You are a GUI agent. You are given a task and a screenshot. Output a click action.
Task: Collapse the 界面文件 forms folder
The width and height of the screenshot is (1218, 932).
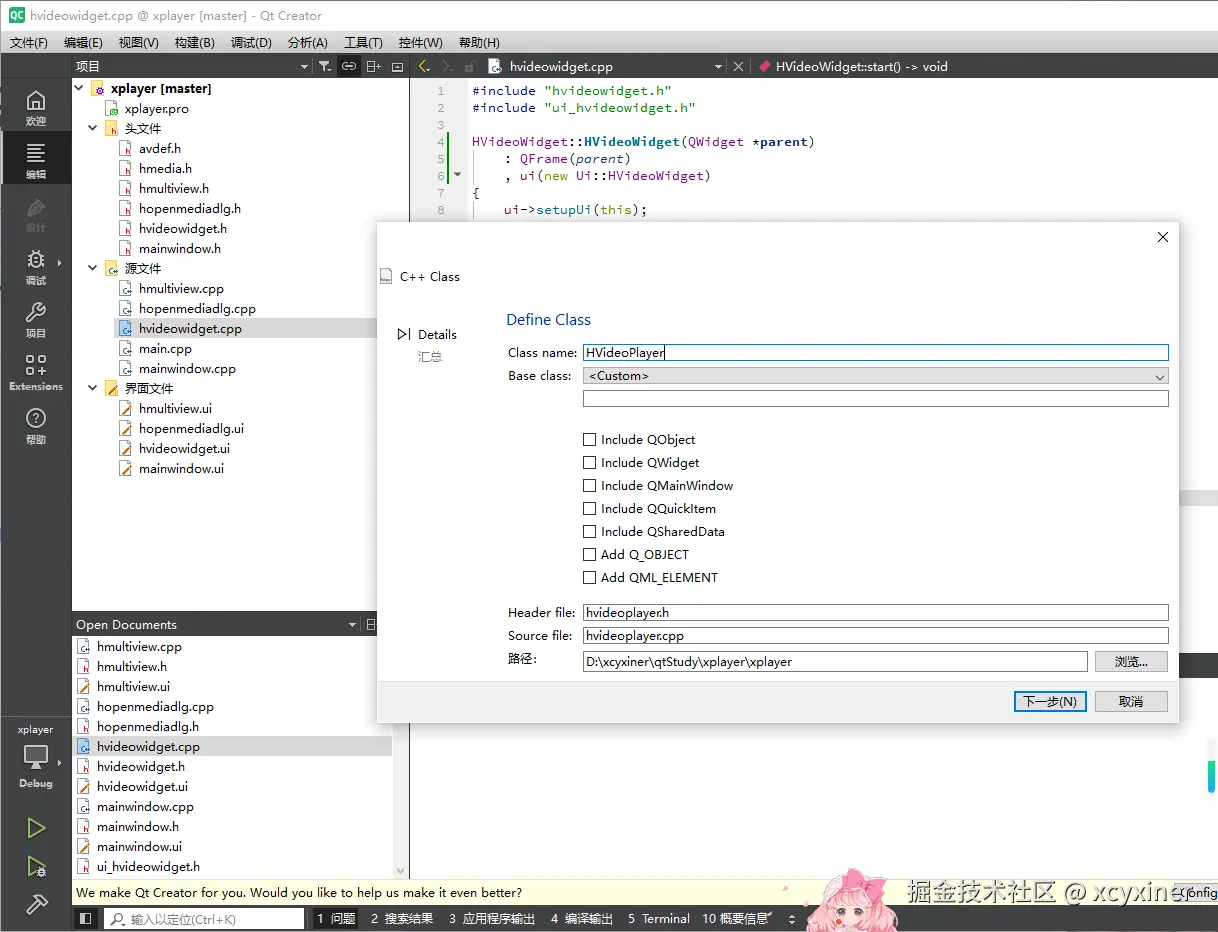tap(94, 388)
